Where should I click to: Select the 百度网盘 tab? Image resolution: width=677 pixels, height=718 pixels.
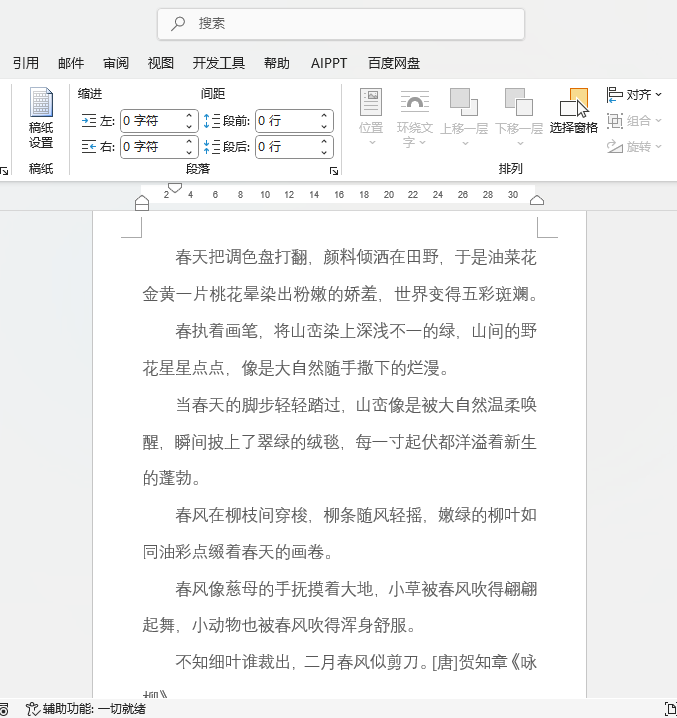click(x=394, y=63)
